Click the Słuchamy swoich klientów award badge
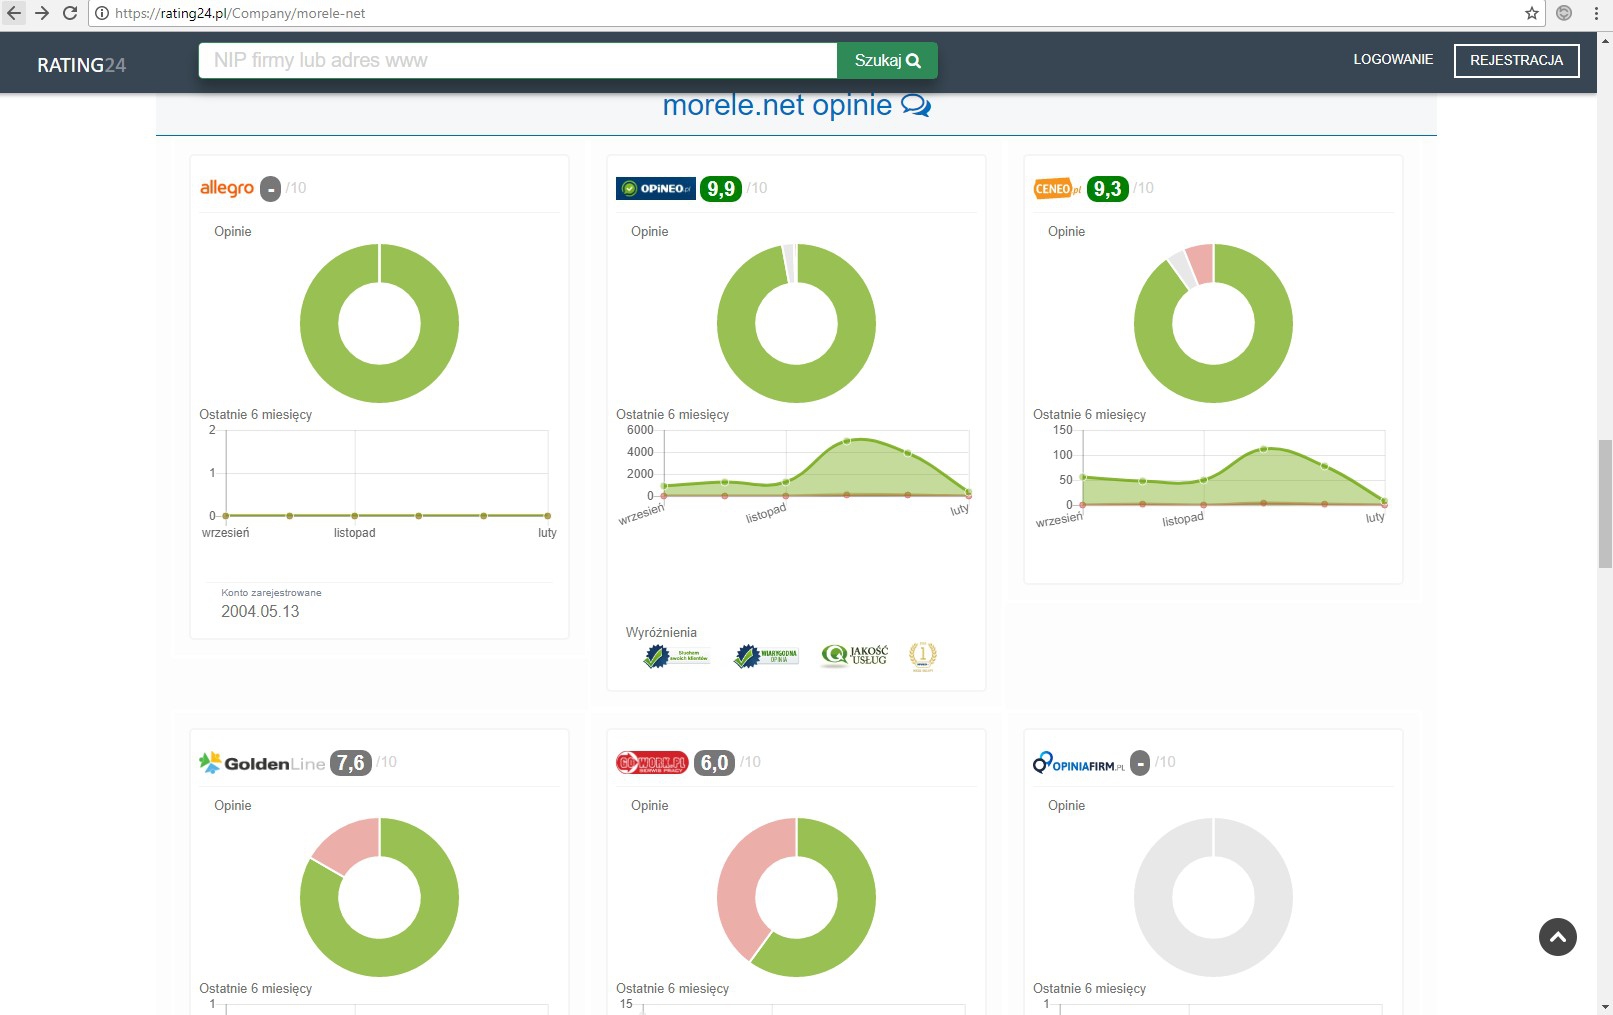 click(677, 656)
